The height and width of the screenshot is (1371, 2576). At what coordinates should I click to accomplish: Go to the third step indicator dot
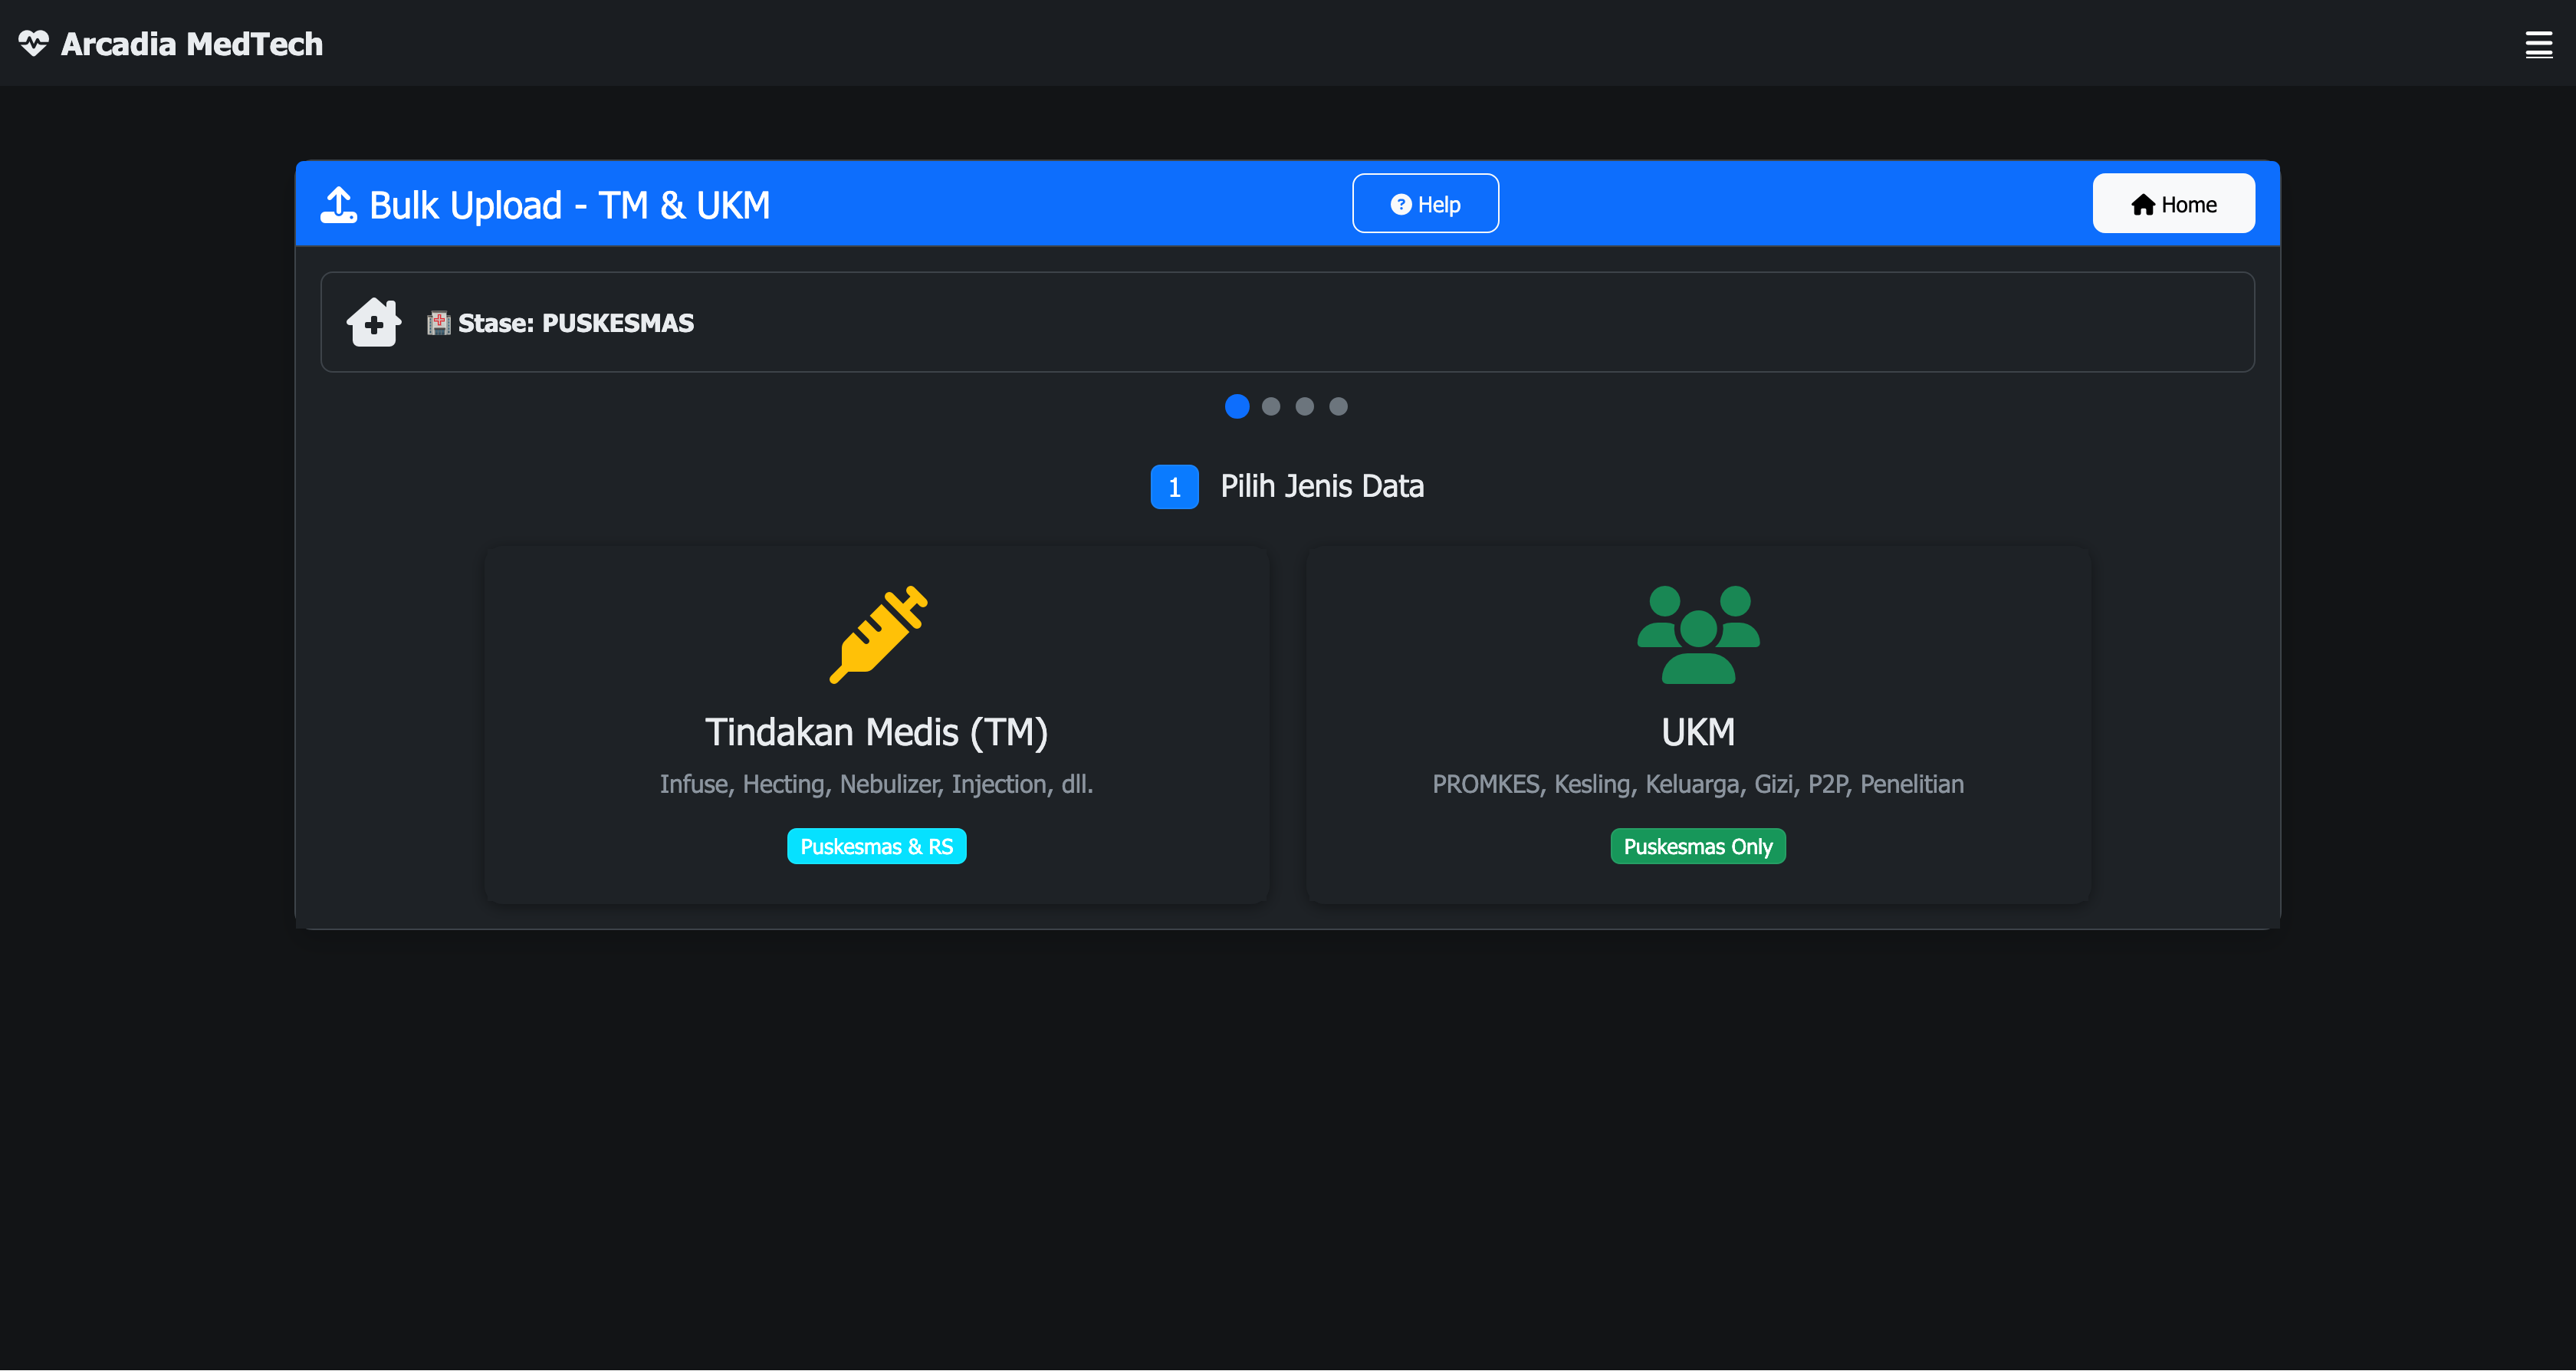click(1304, 406)
